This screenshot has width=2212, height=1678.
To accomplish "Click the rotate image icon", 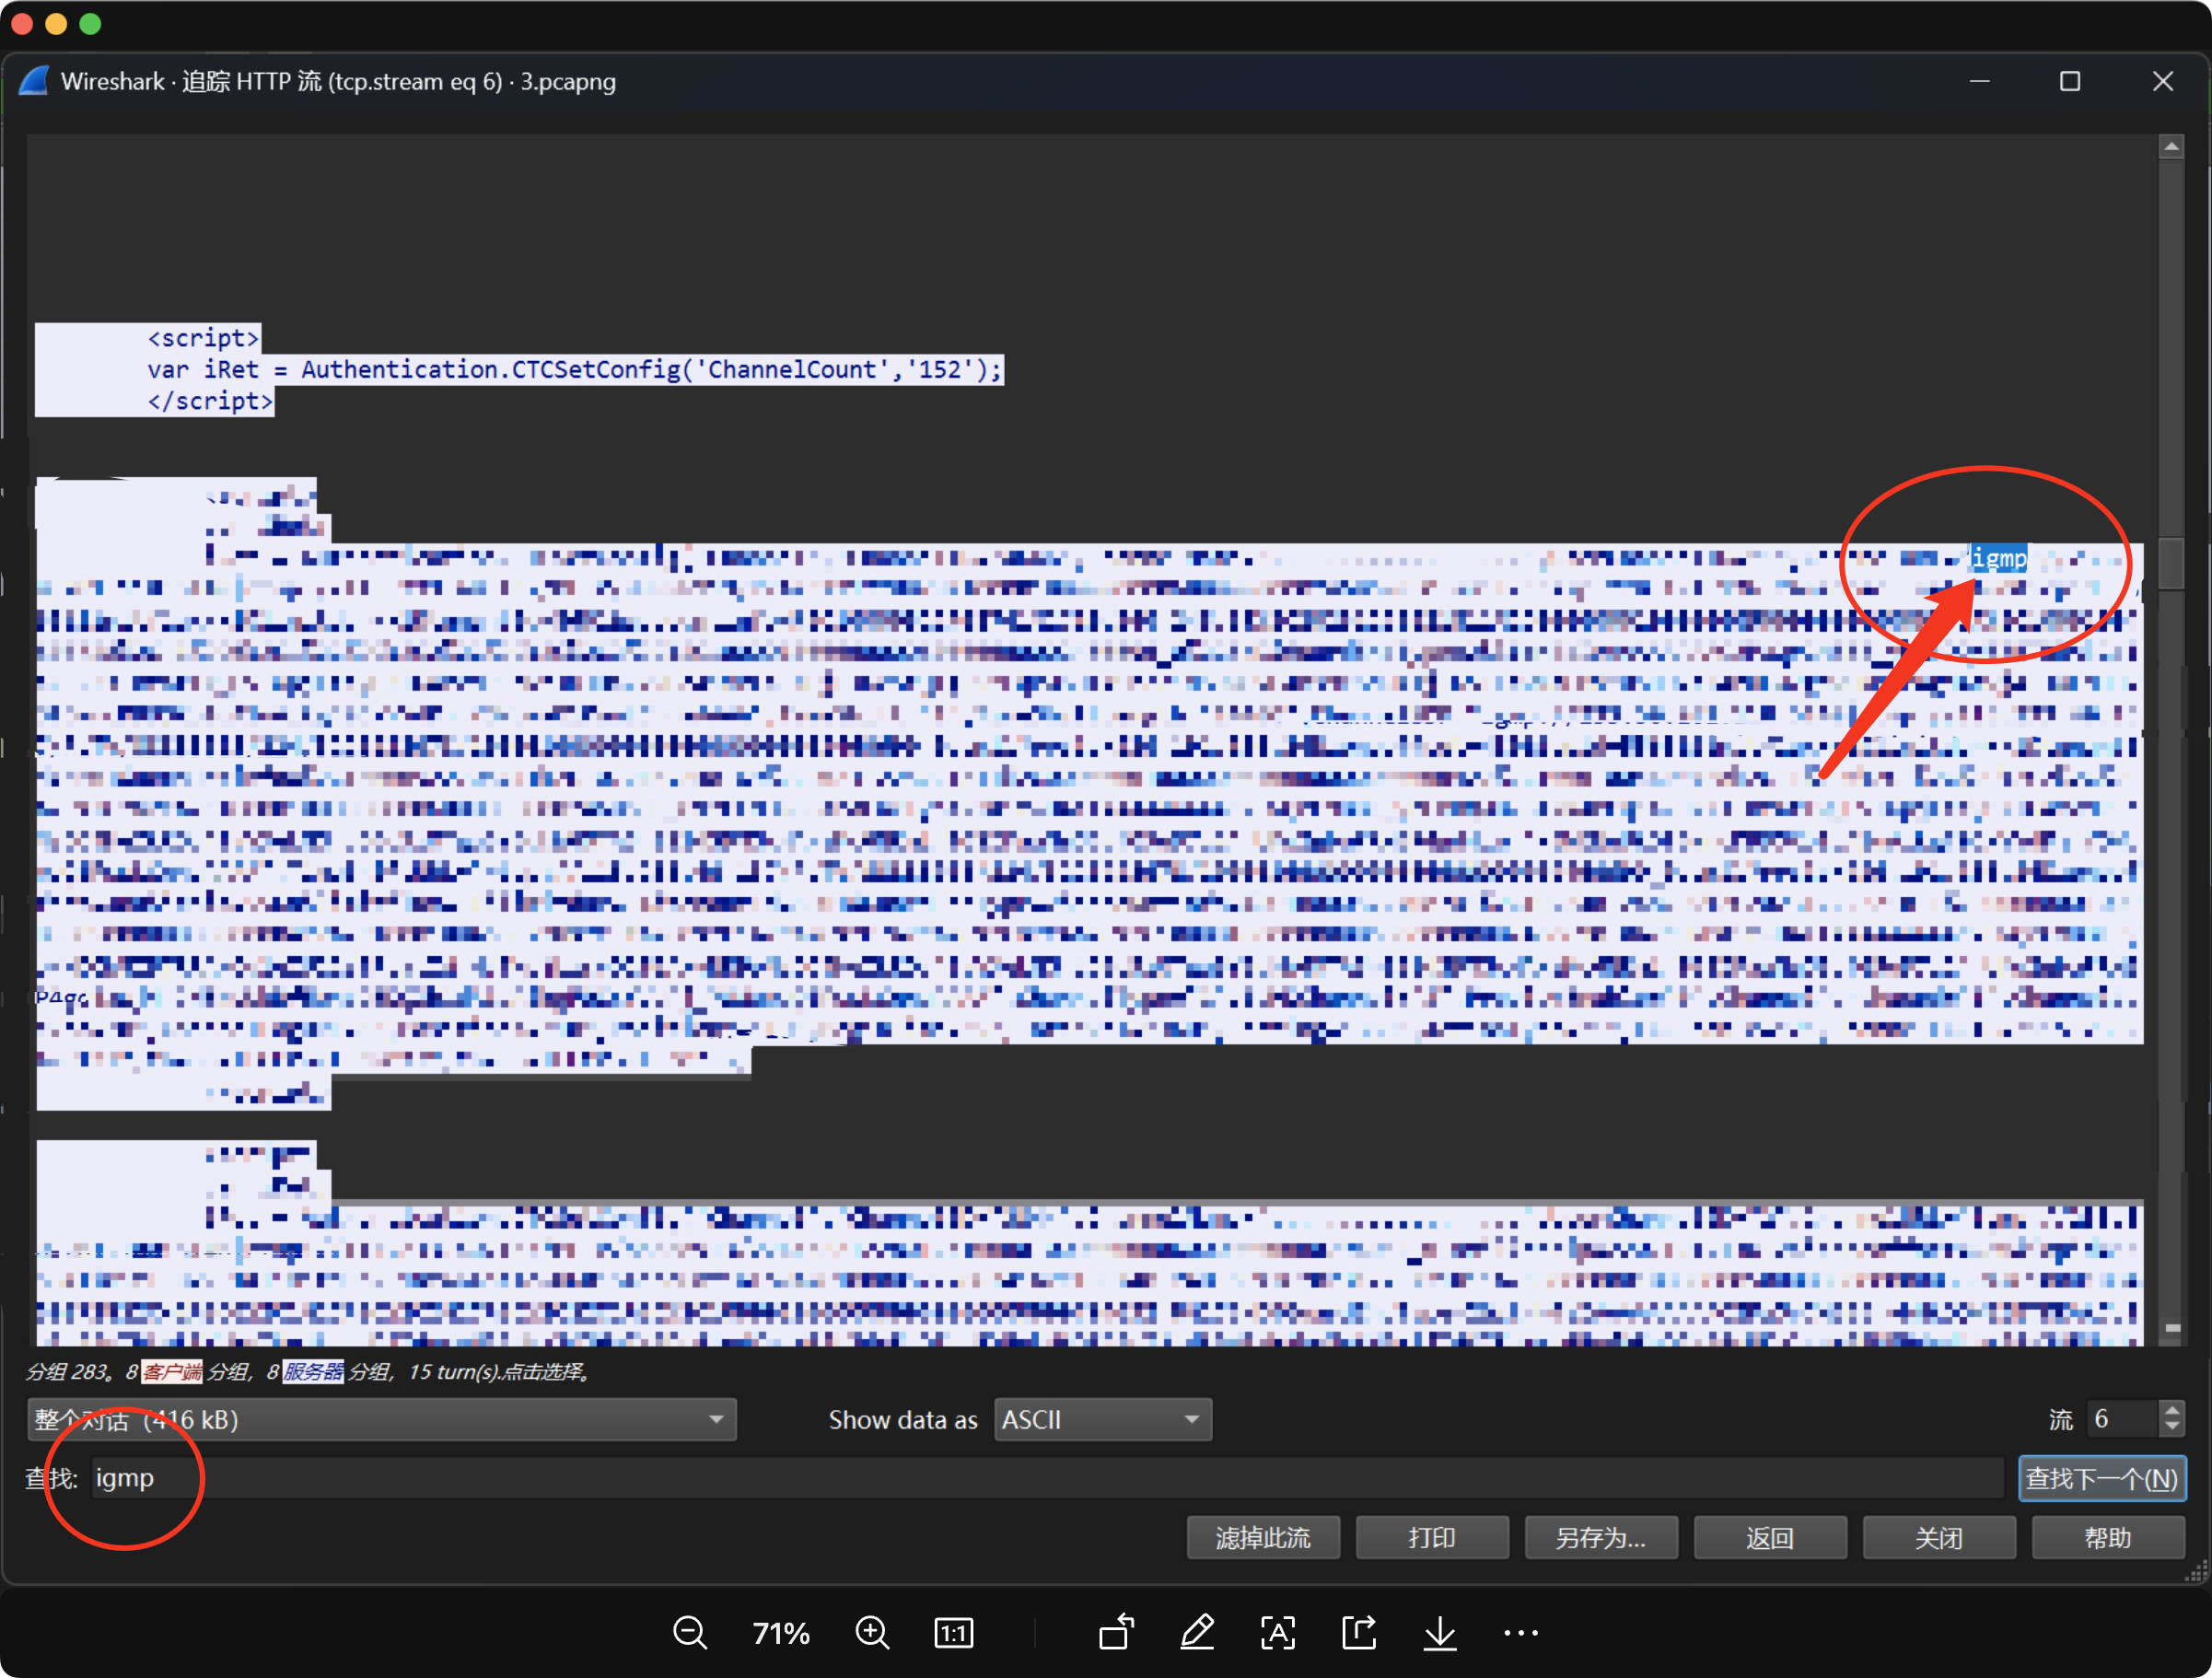I will pos(1117,1633).
